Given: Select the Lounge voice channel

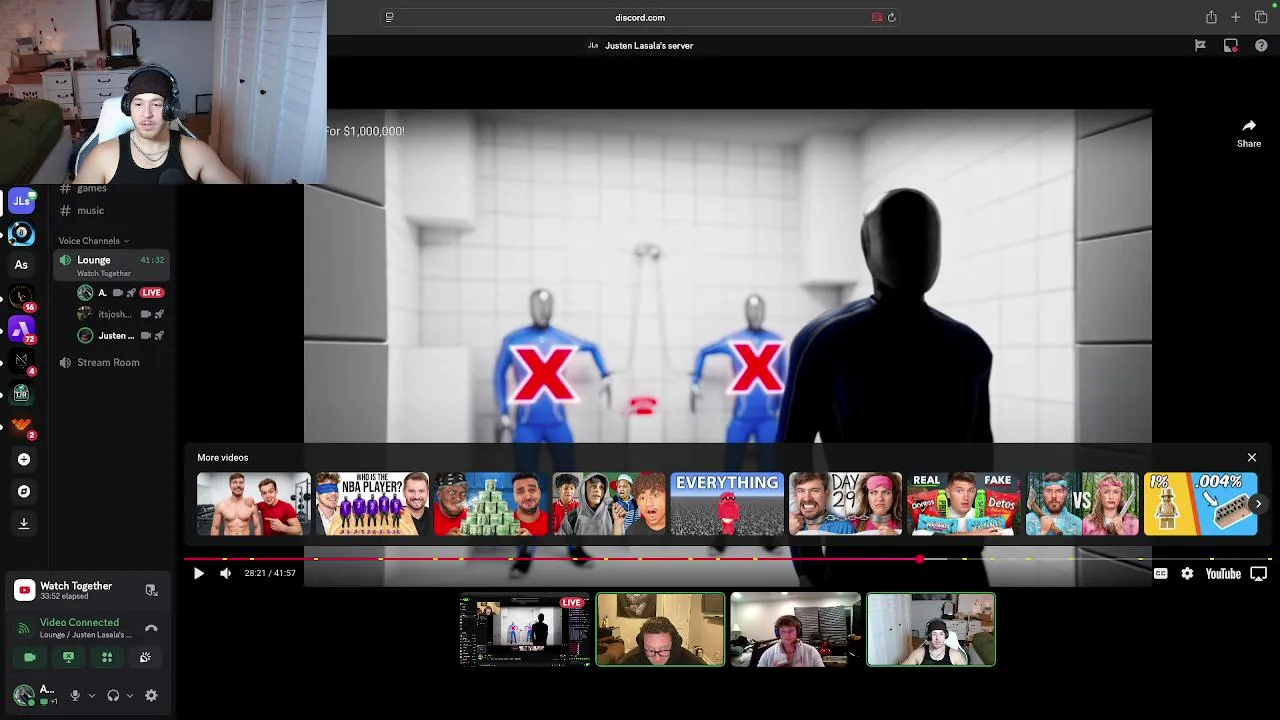Looking at the screenshot, I should click(112, 265).
